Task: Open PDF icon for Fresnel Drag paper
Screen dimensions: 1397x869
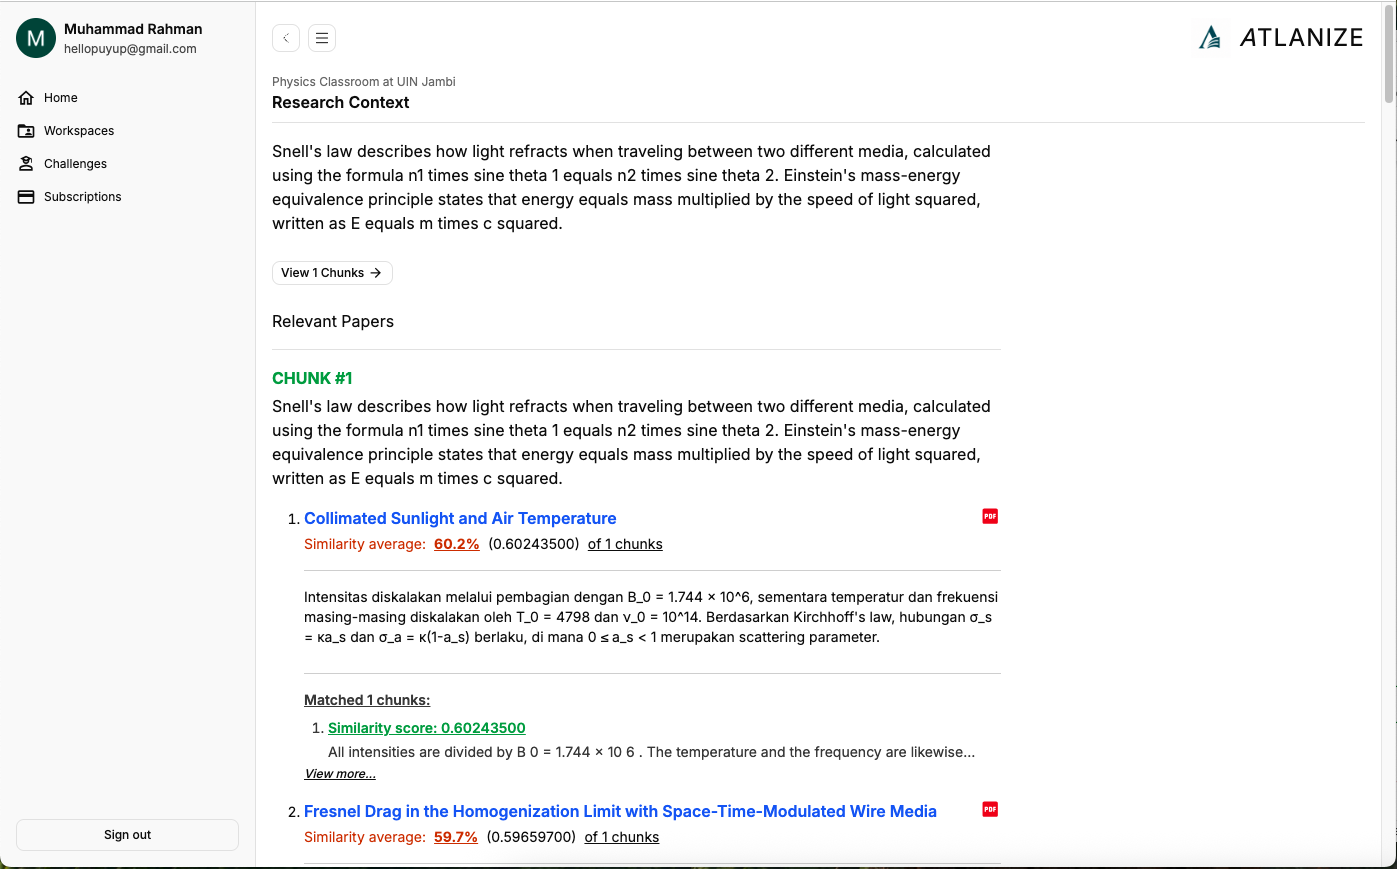Action: coord(990,809)
